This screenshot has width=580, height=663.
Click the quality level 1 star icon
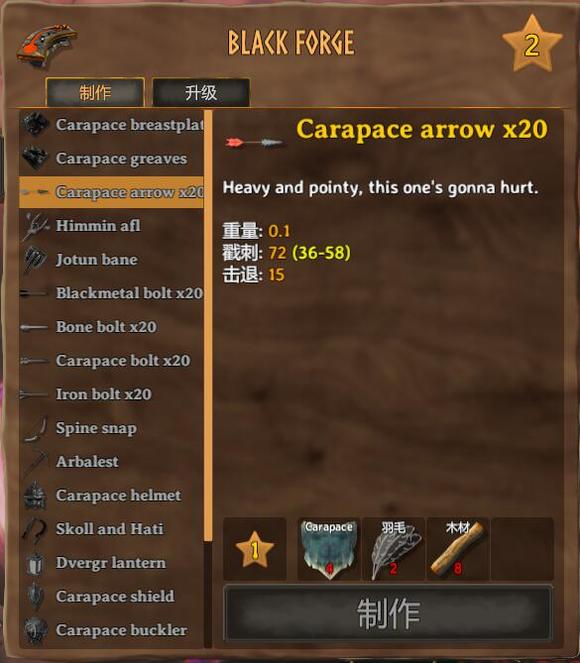click(x=255, y=549)
